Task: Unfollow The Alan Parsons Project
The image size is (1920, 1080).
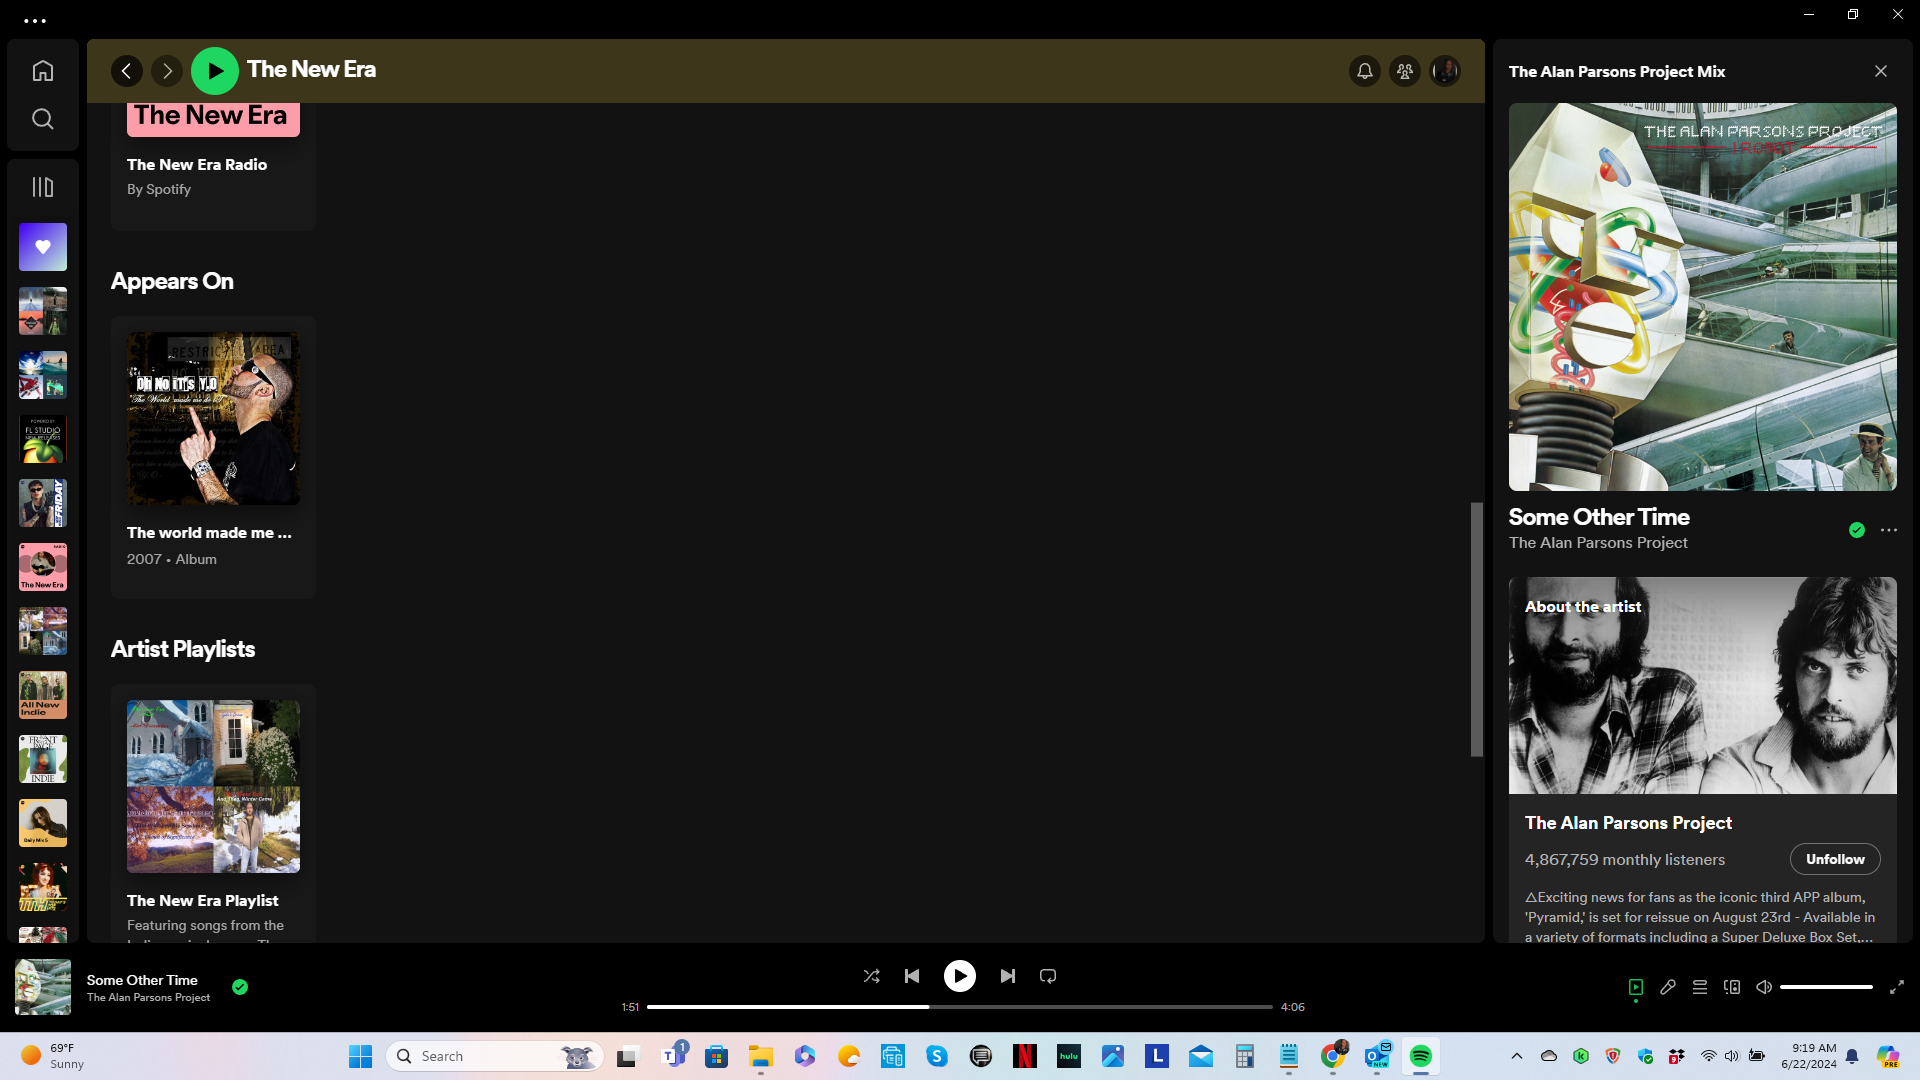Action: (1835, 859)
